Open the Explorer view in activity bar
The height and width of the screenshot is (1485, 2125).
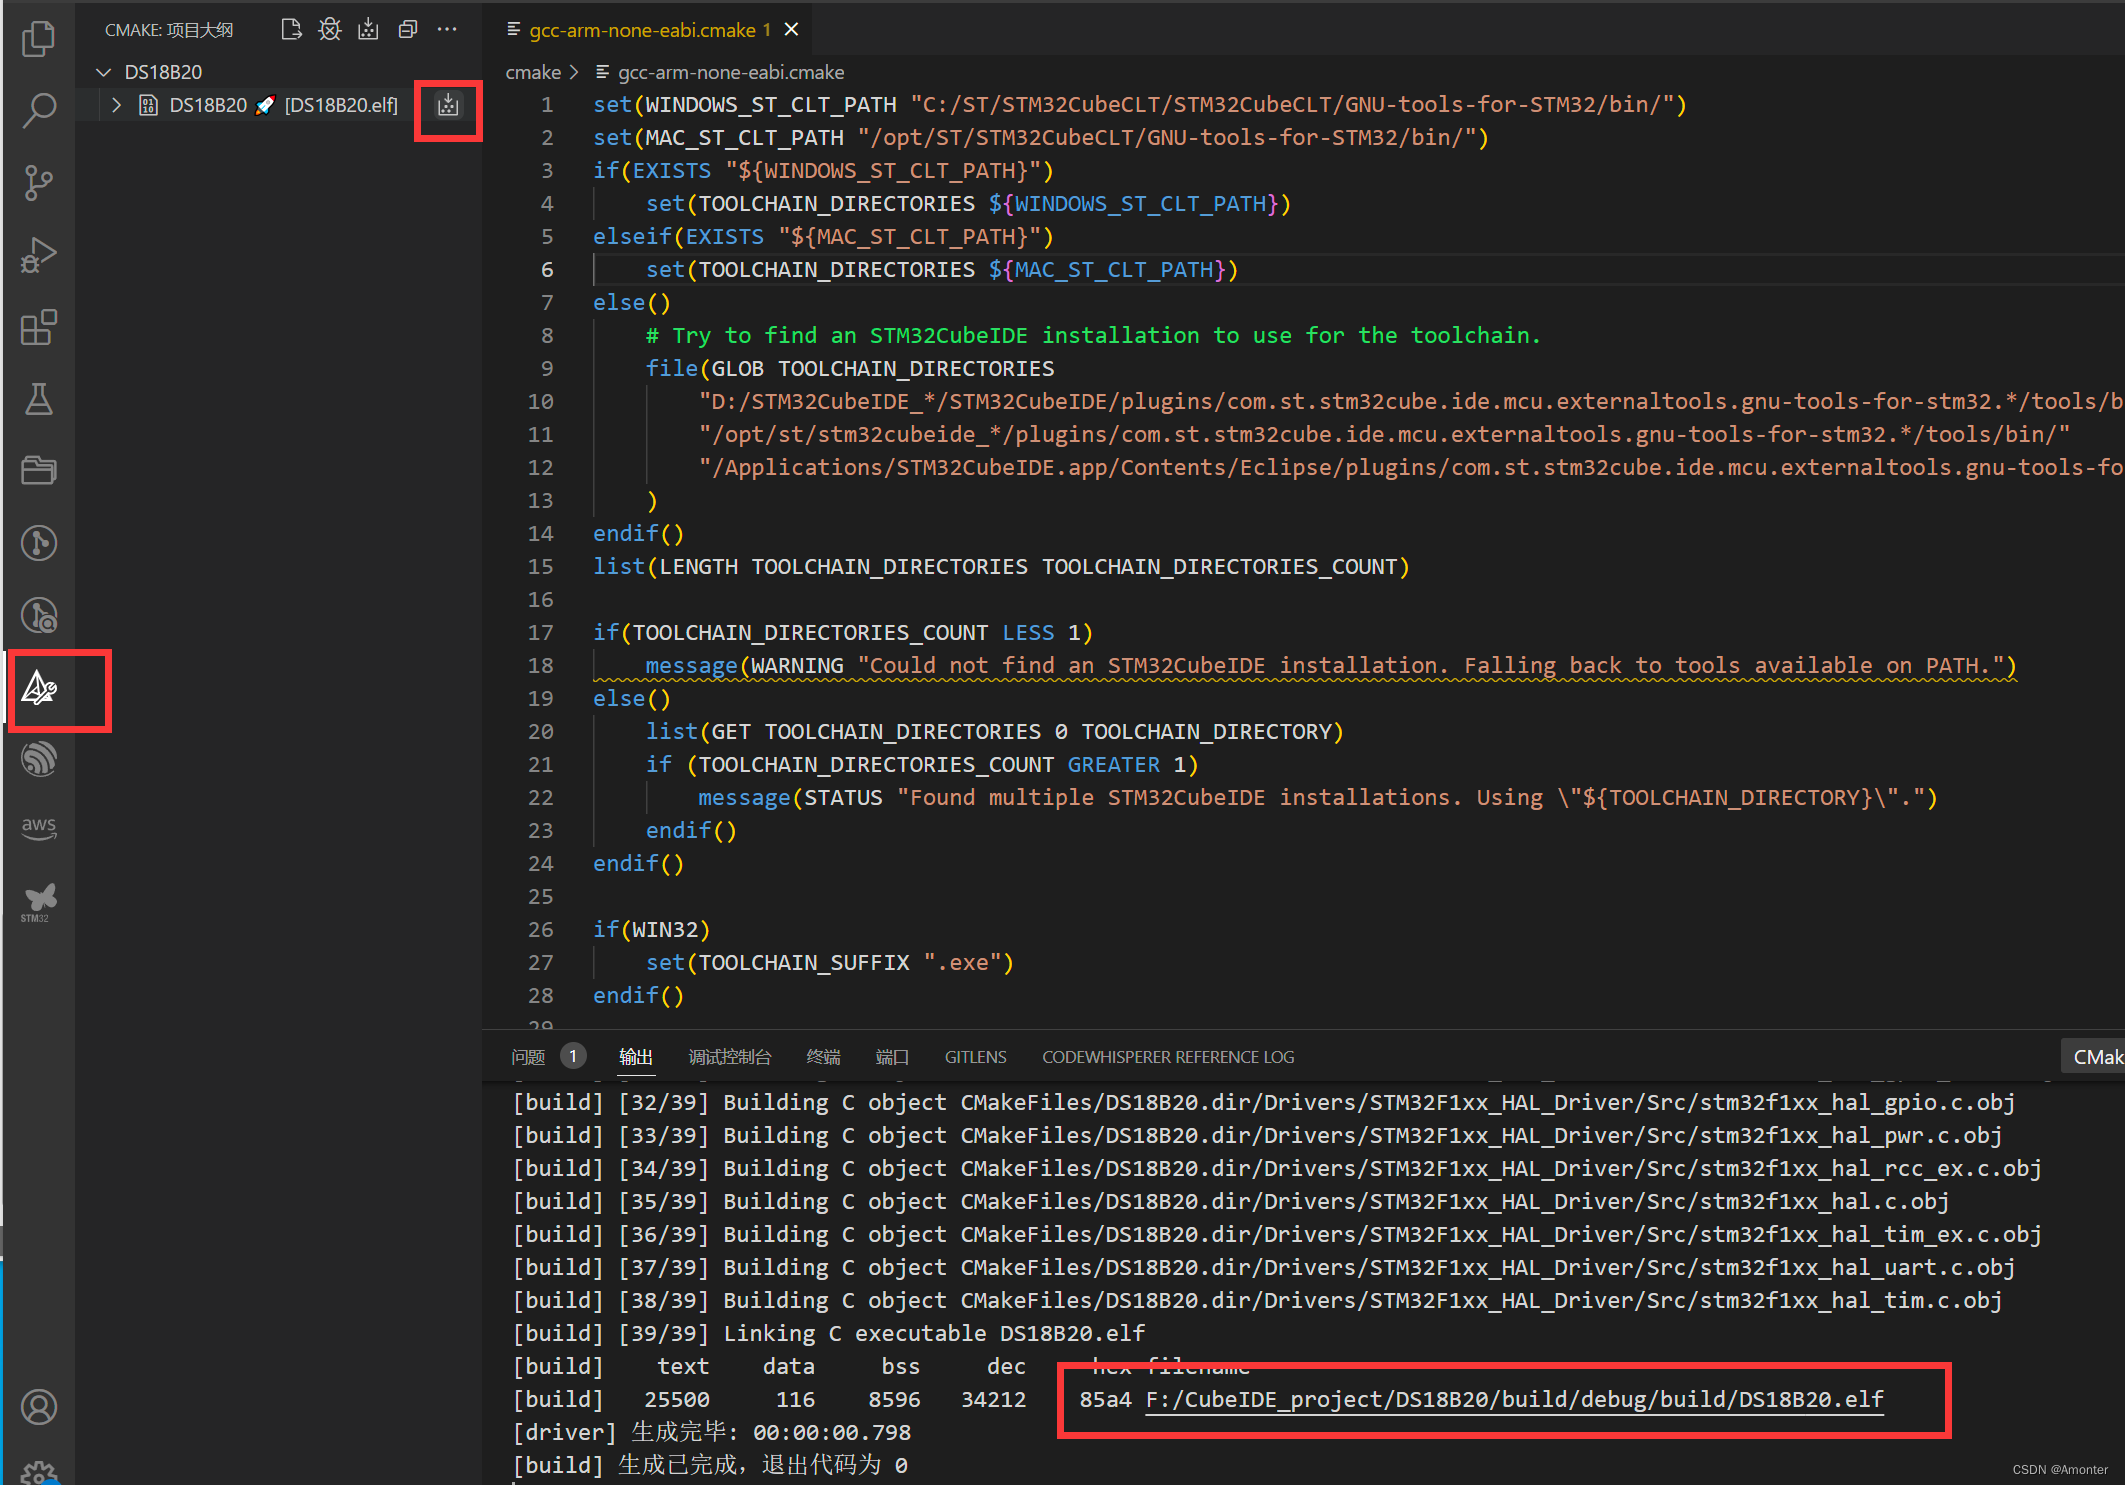click(38, 38)
